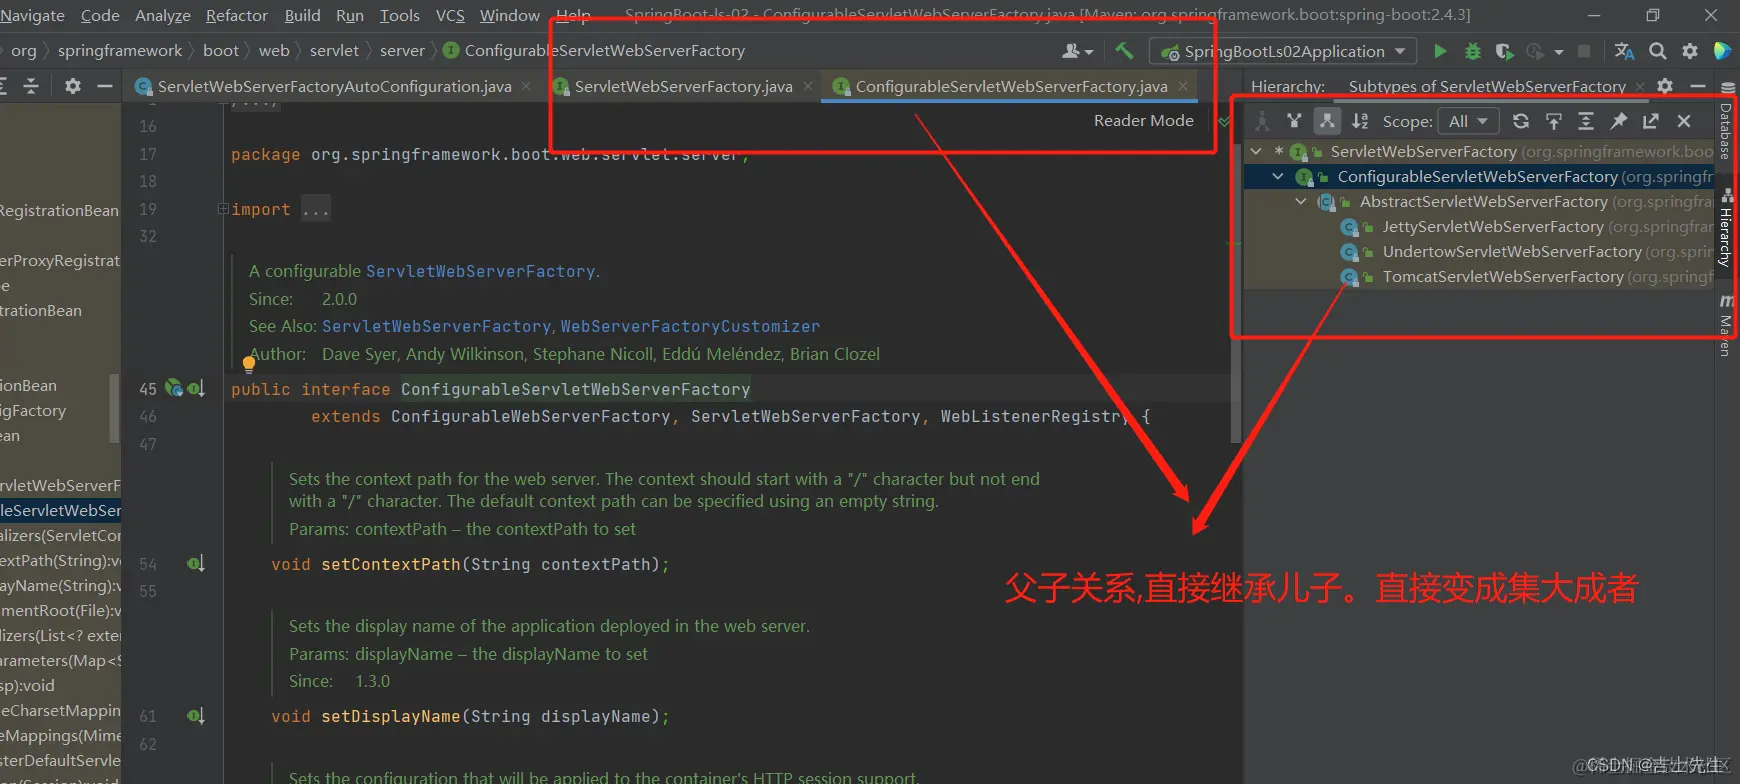Screen dimensions: 1740x784
Task: Pin the hierarchy tab
Action: [x=1619, y=121]
